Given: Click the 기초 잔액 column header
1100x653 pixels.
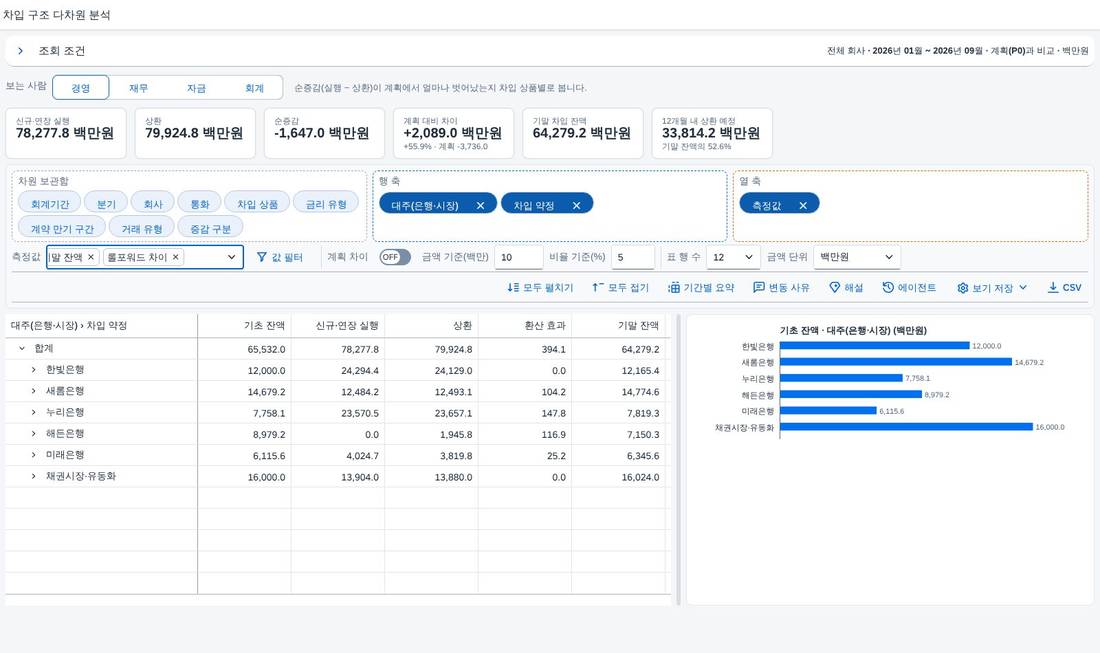Looking at the screenshot, I should click(x=244, y=325).
